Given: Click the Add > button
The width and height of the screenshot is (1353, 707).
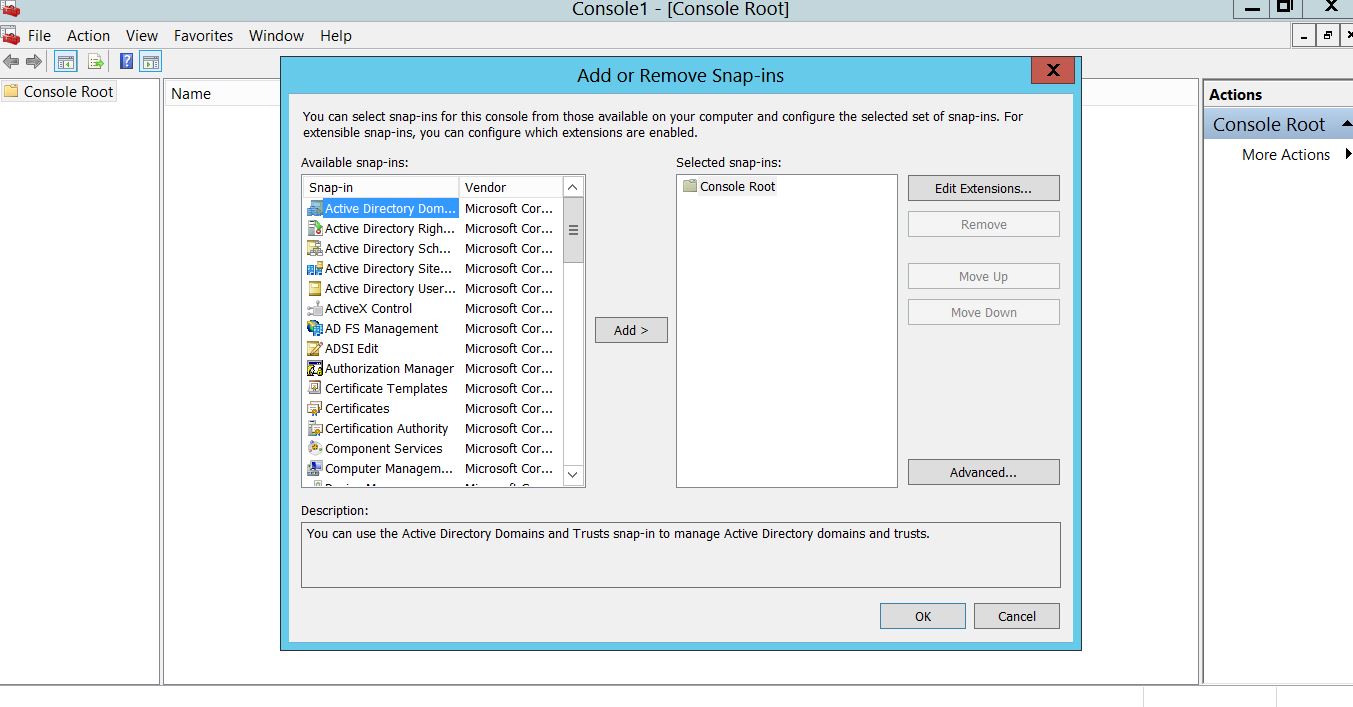Looking at the screenshot, I should [x=631, y=330].
